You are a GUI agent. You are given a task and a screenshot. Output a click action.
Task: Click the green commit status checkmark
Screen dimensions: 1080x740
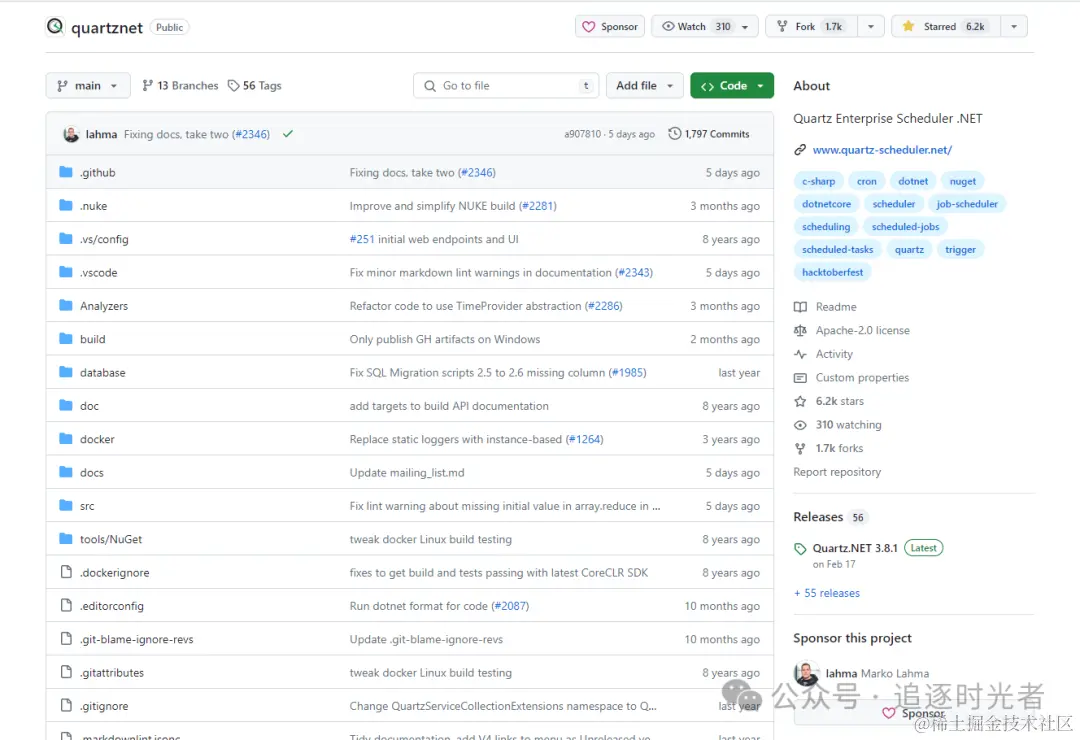pyautogui.click(x=288, y=134)
